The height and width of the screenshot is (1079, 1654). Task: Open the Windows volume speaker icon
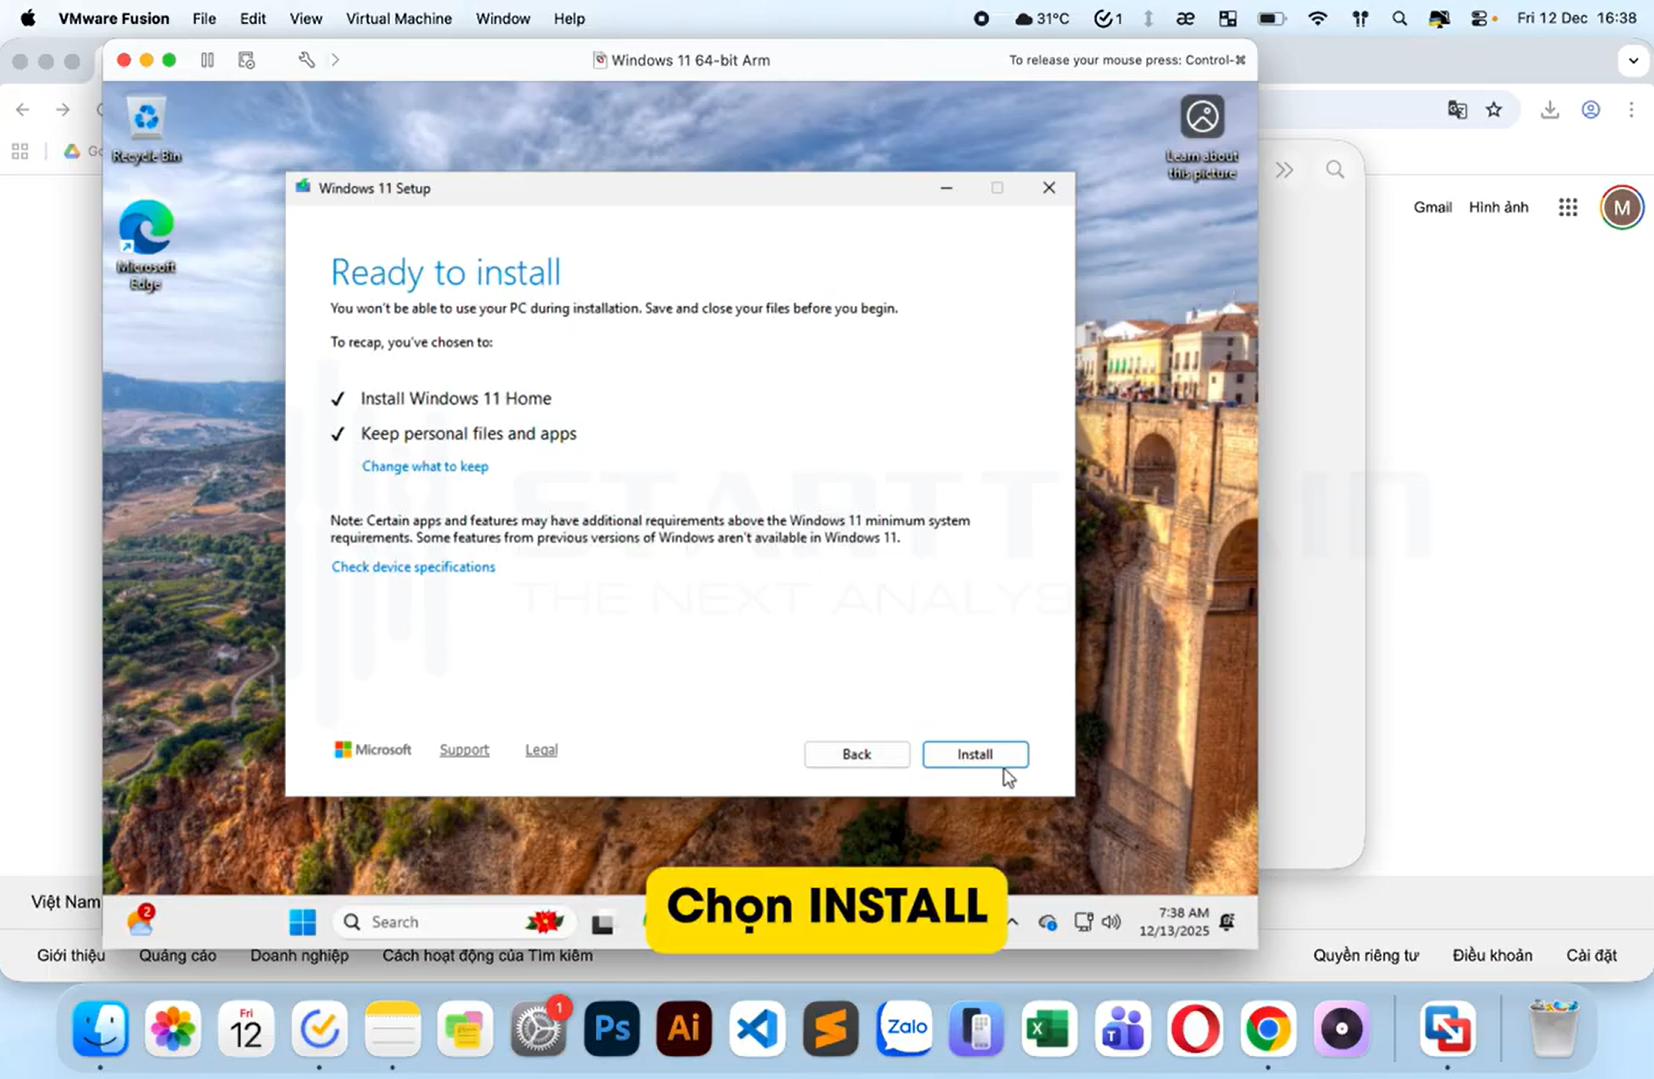[x=1111, y=922]
